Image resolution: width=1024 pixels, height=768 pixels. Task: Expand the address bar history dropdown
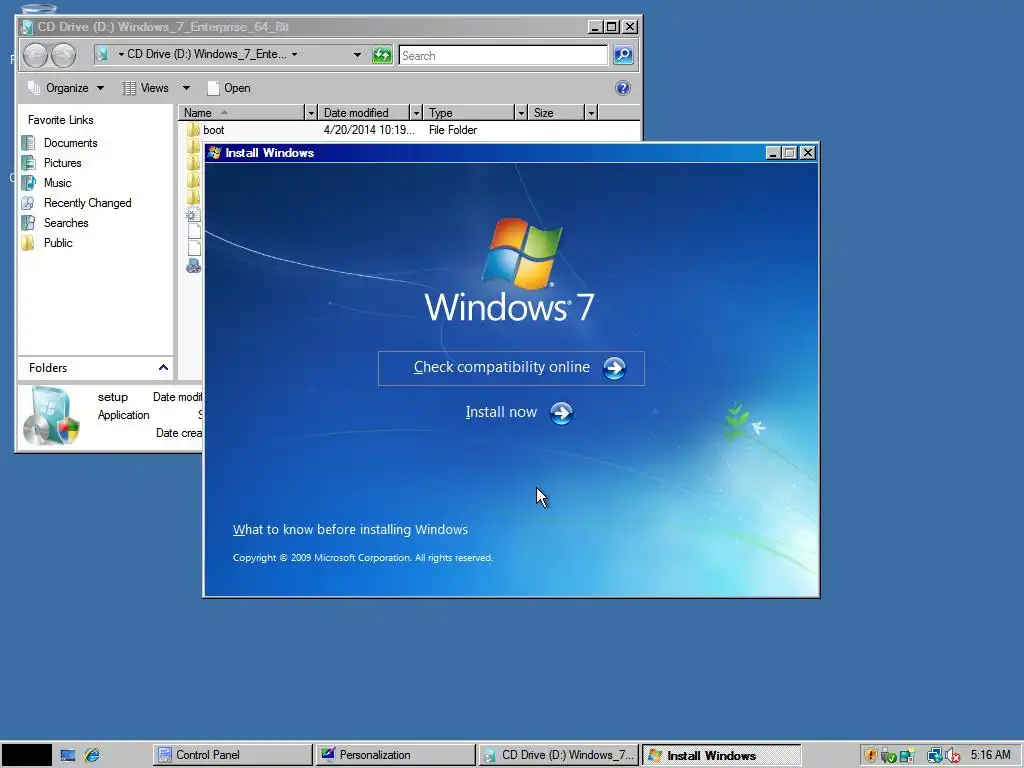[x=357, y=55]
